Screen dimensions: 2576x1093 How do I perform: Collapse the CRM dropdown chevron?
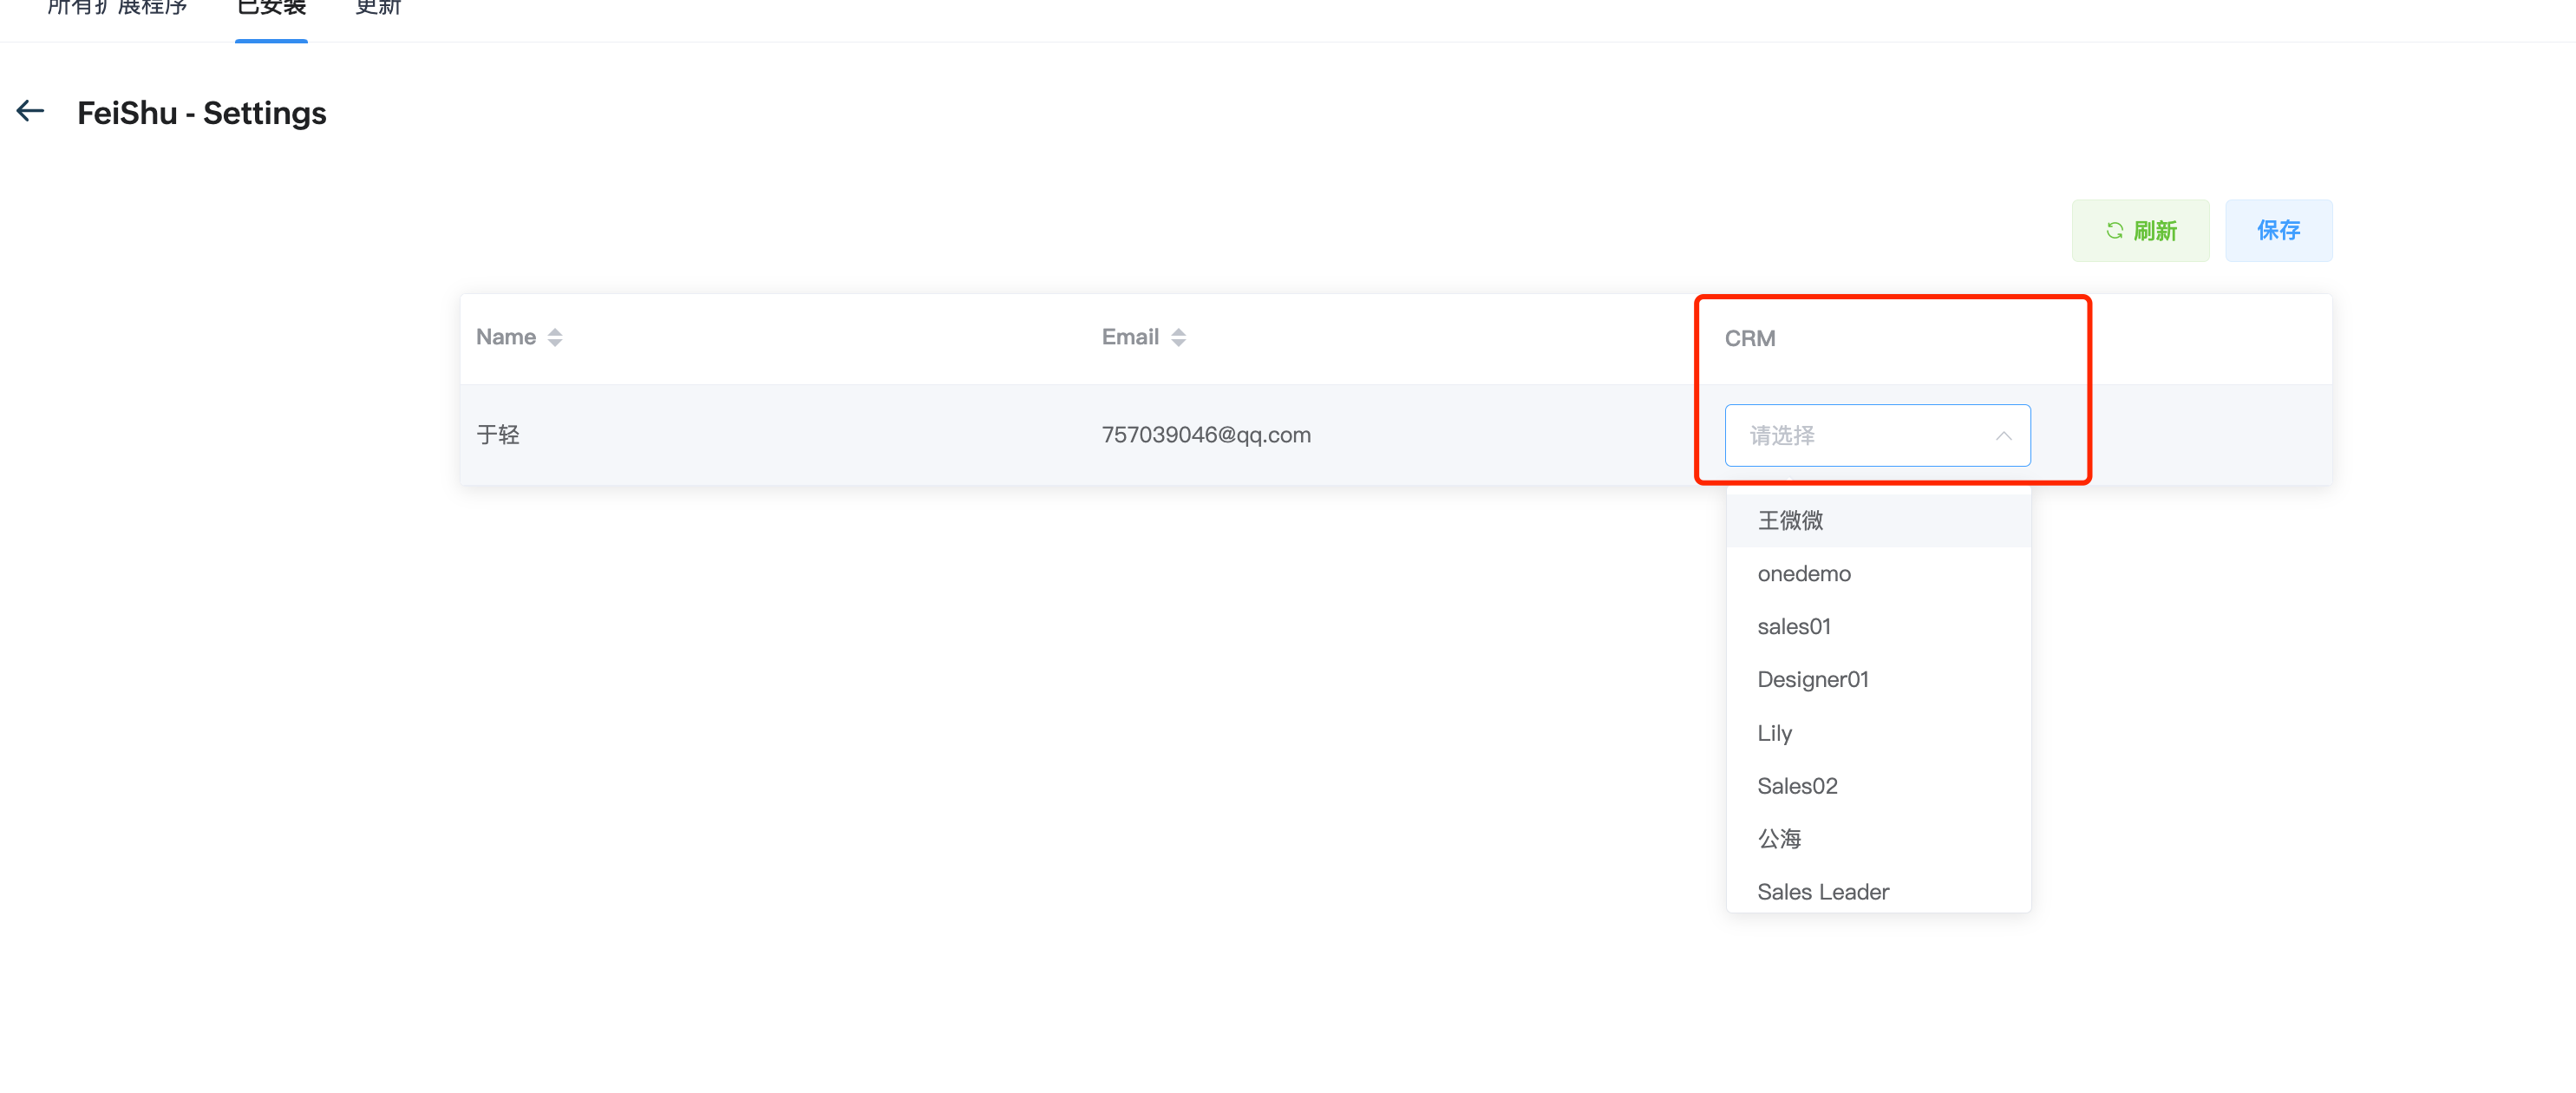pyautogui.click(x=2003, y=436)
